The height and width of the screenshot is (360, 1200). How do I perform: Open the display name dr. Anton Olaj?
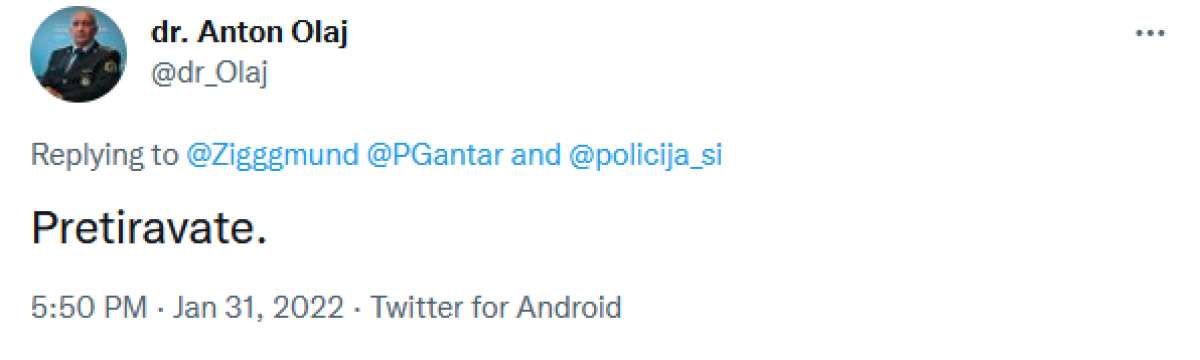click(250, 32)
